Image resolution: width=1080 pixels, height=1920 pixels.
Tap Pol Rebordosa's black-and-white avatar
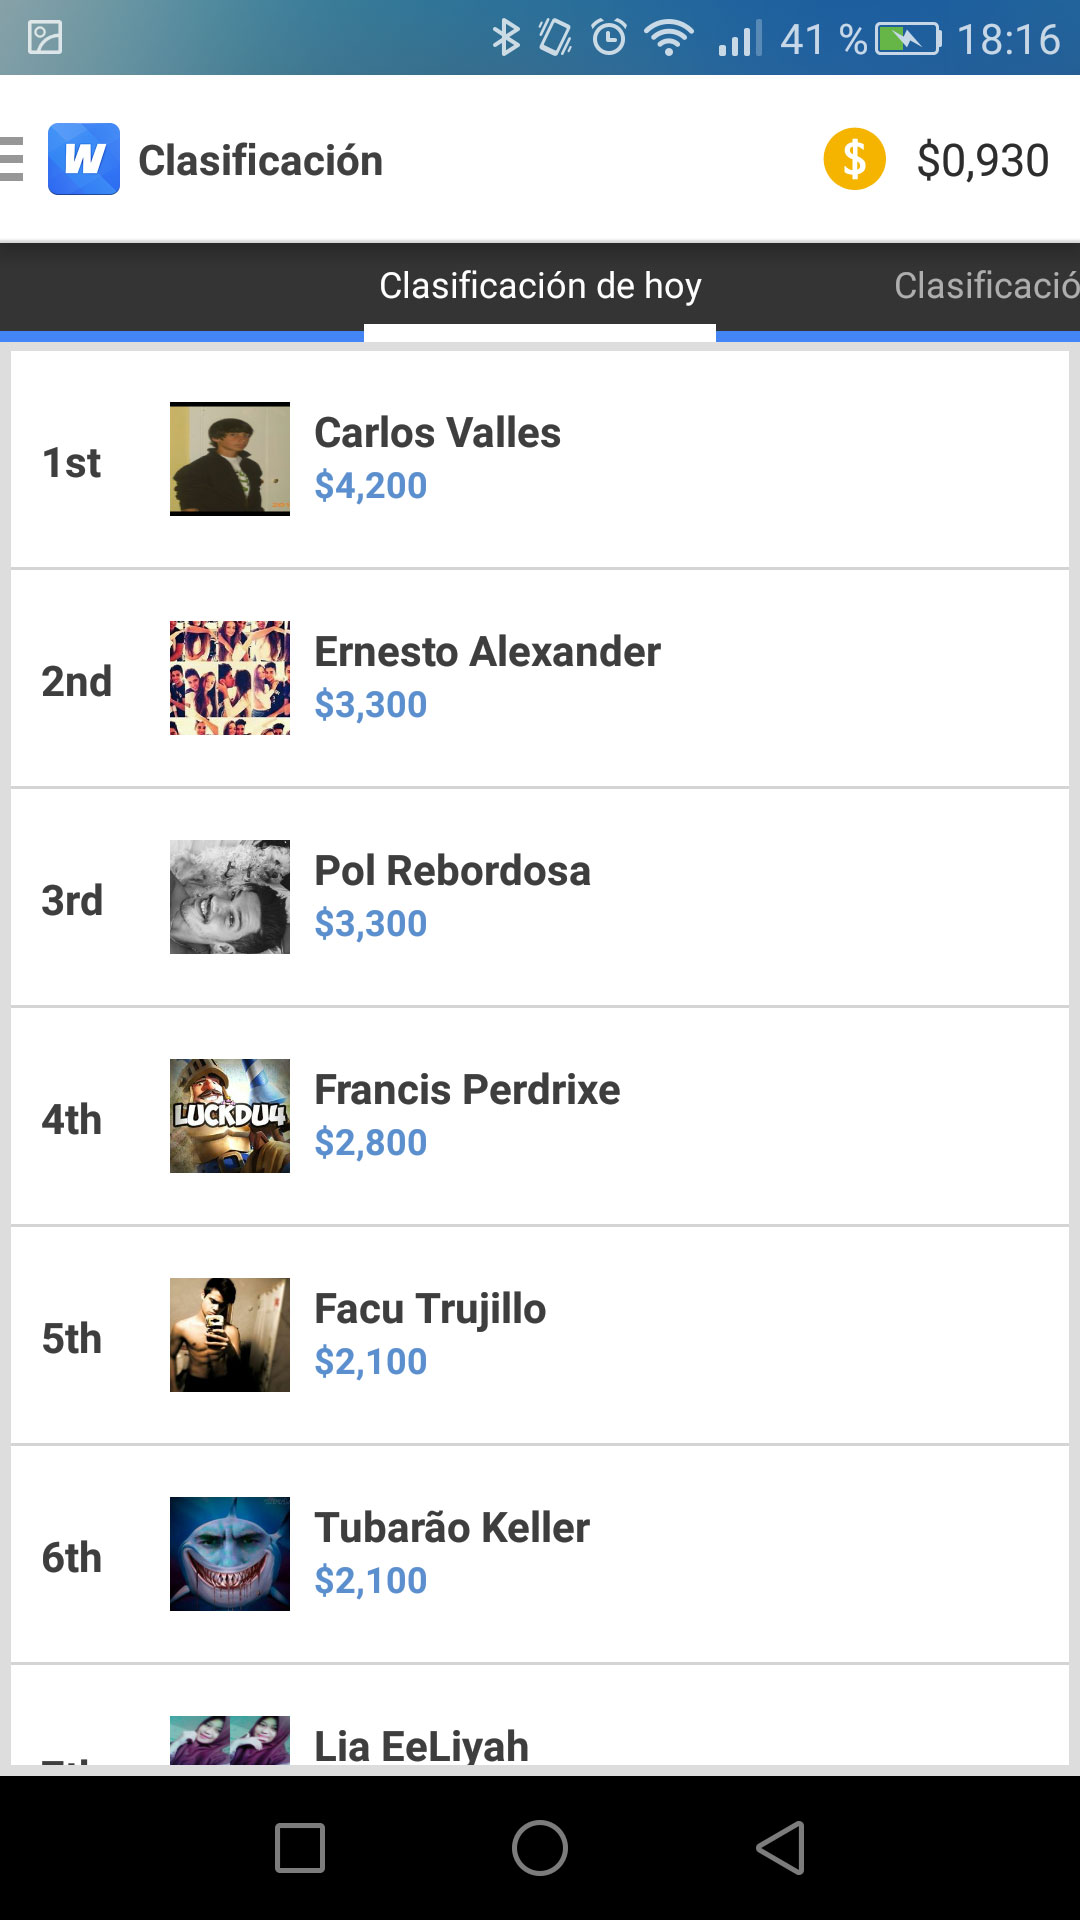[x=230, y=897]
